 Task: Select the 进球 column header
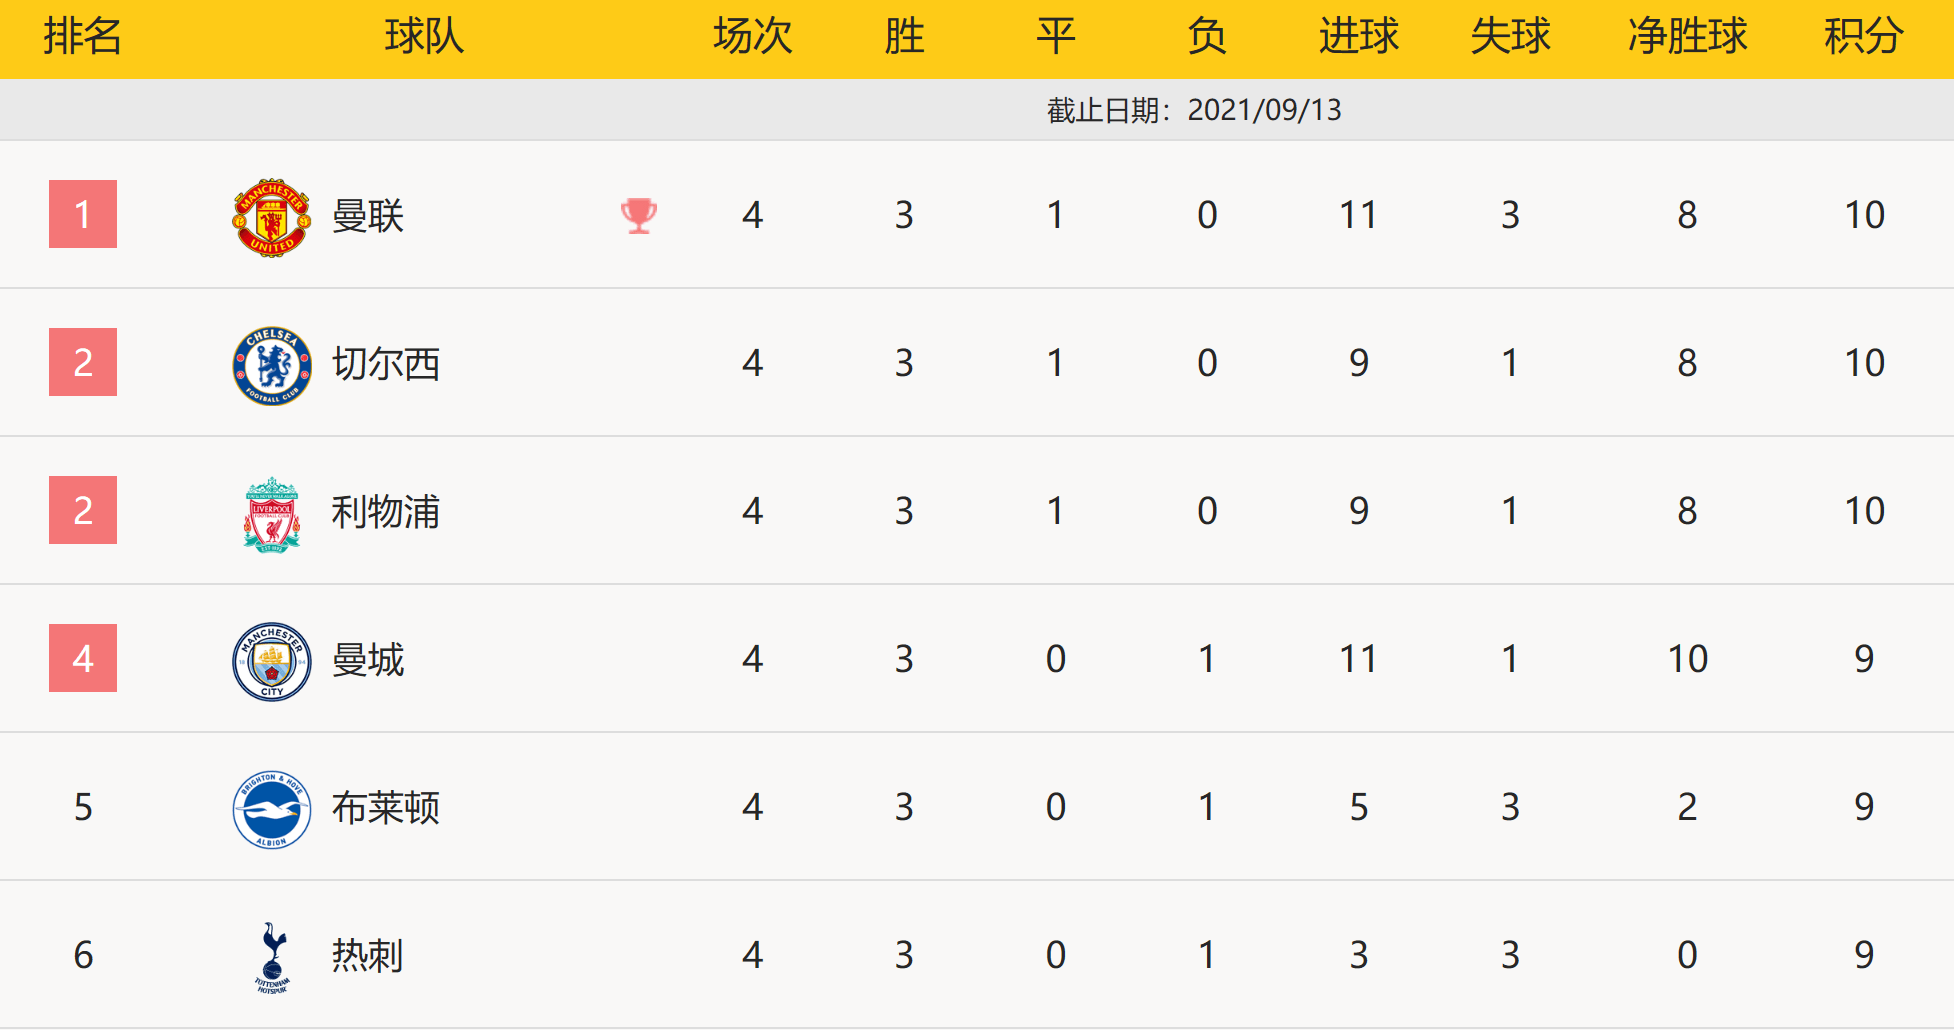[1358, 37]
